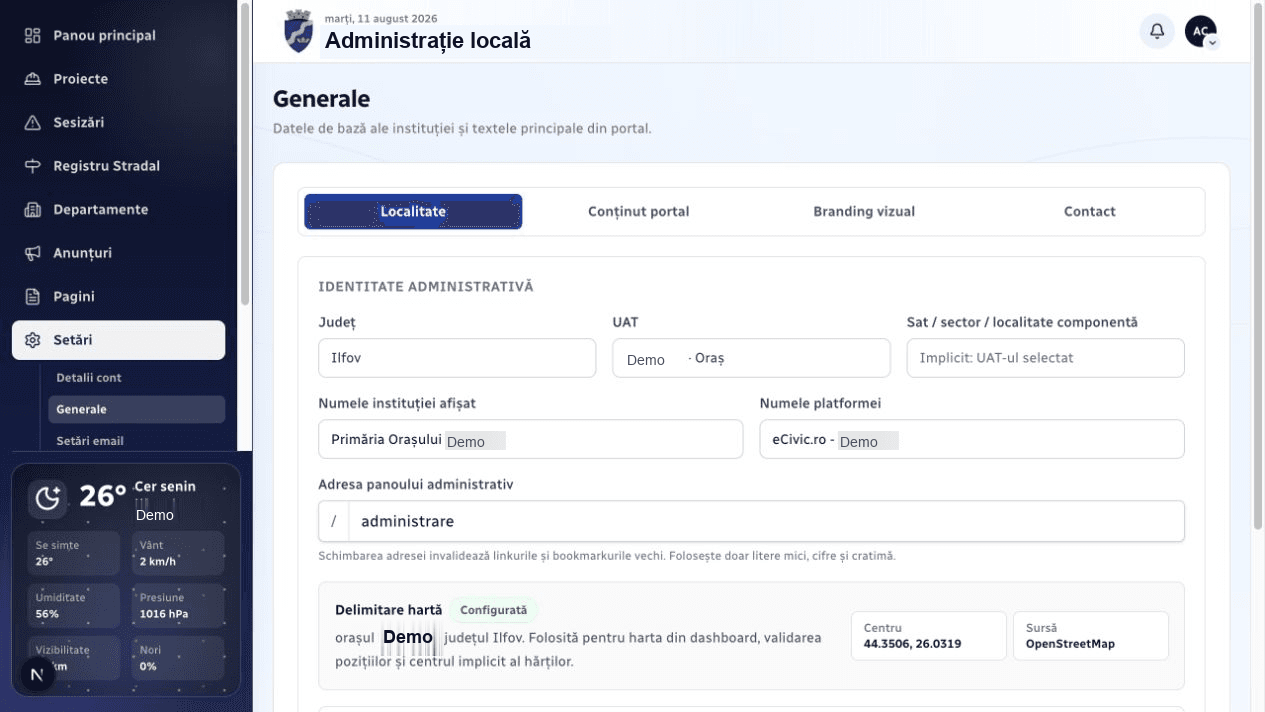Click the Sursă OpenStreetMap box
The image size is (1265, 712).
(1091, 636)
